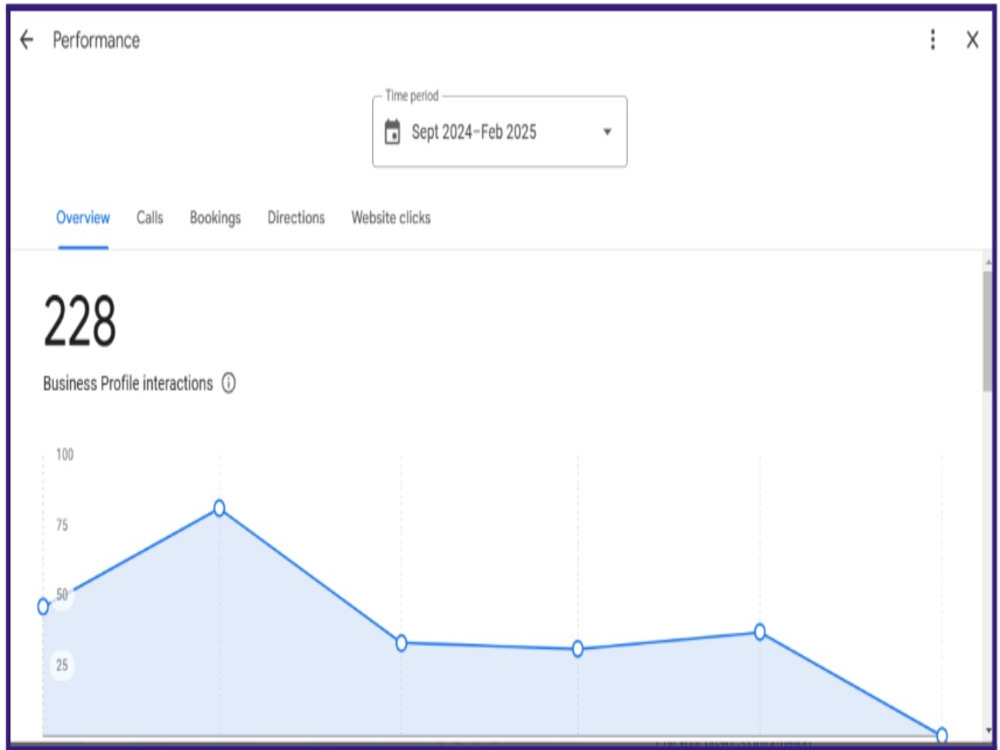View the Website clicks tab

pyautogui.click(x=391, y=218)
